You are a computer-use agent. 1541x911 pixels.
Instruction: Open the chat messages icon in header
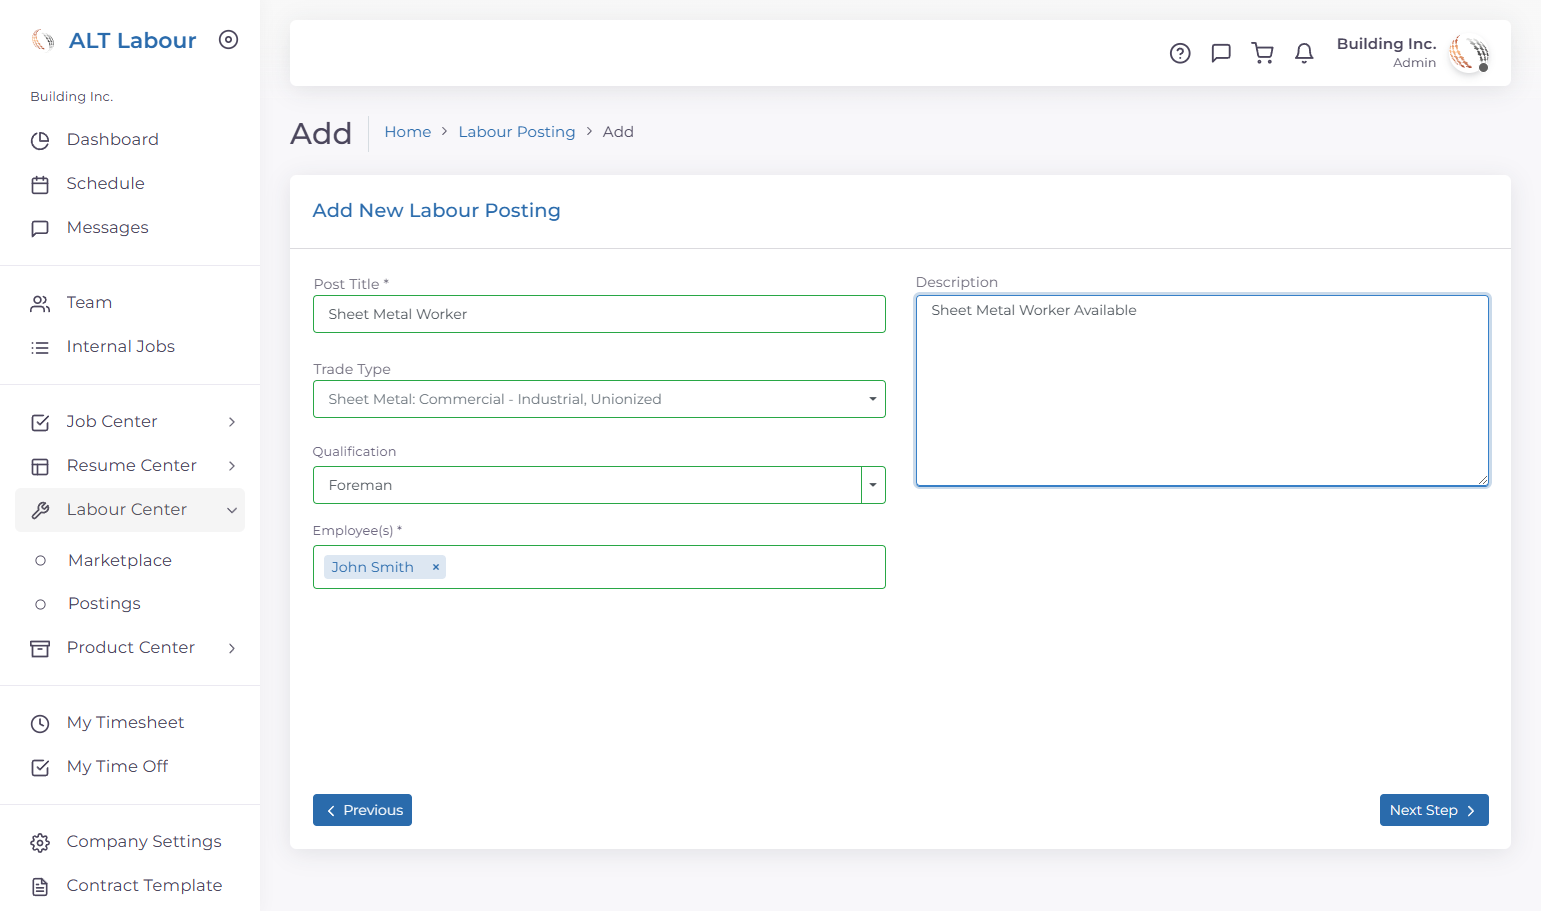[x=1221, y=53]
